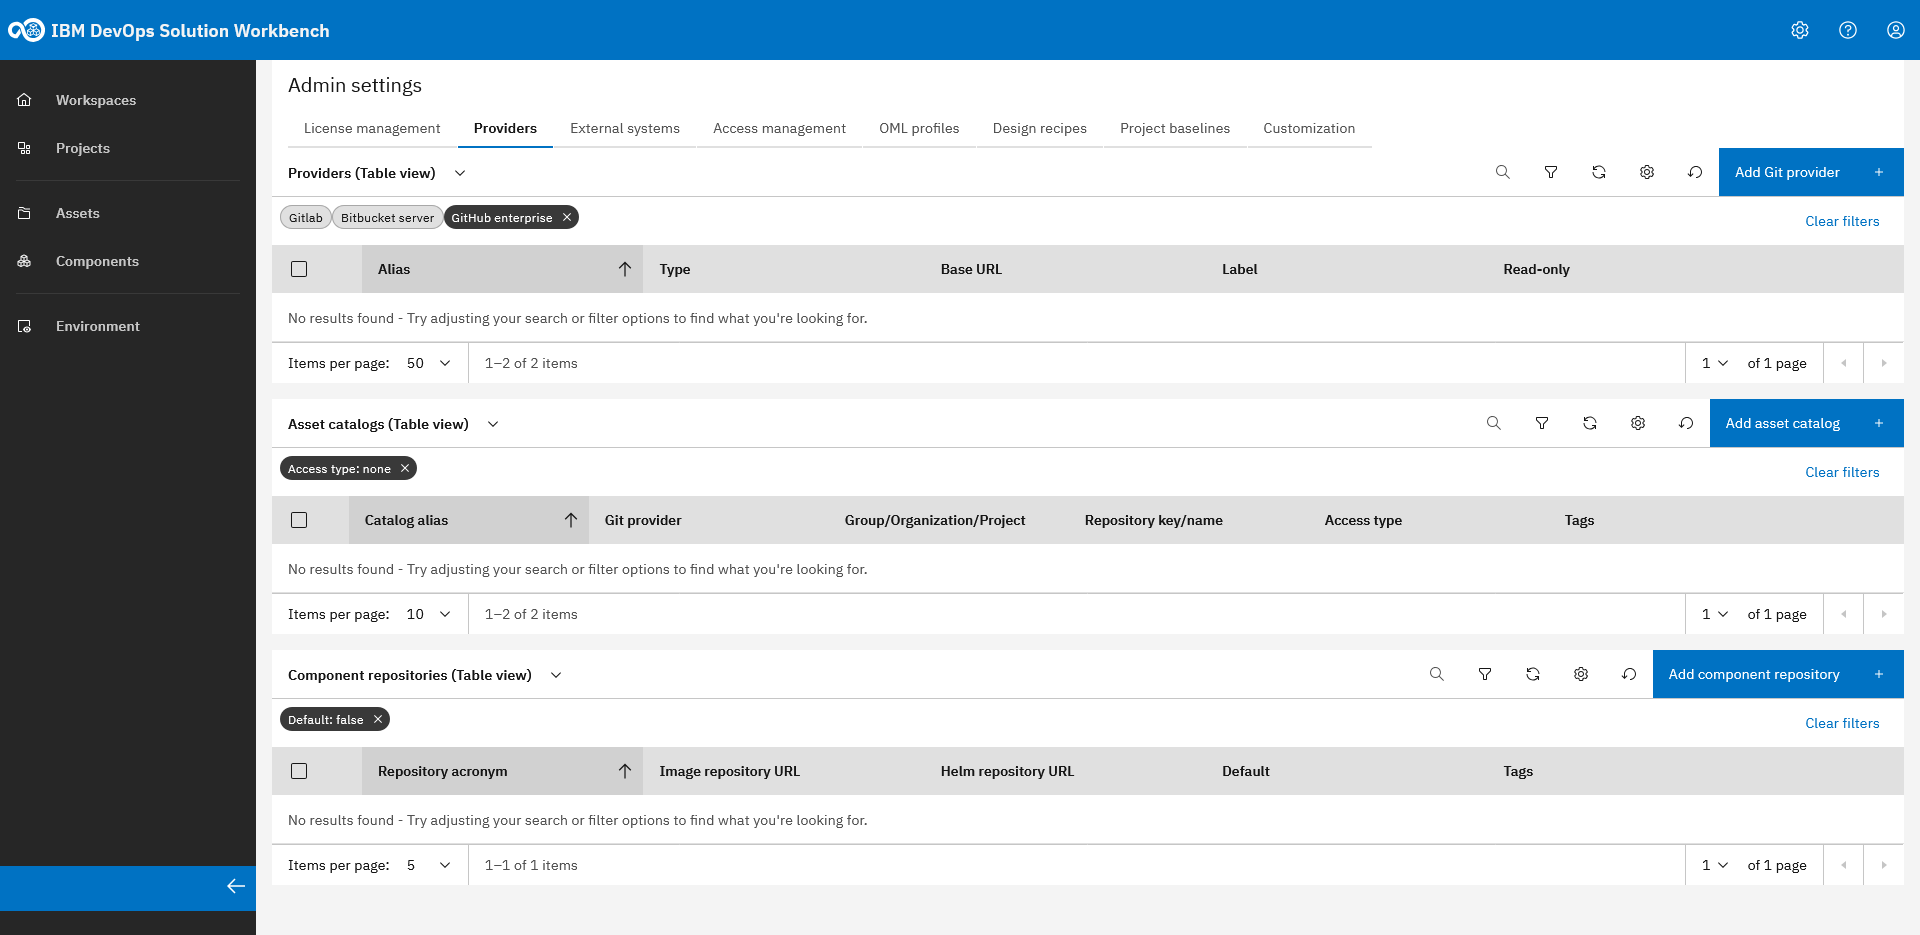Open Providers items per page dropdown (50)
The width and height of the screenshot is (1920, 935).
tap(429, 363)
